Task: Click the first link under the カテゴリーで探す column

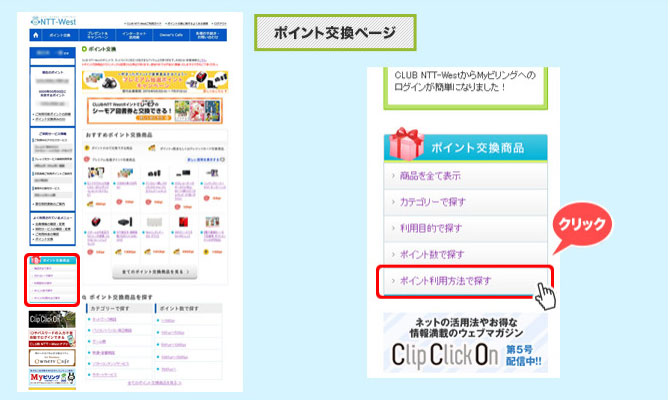Action: [x=104, y=320]
